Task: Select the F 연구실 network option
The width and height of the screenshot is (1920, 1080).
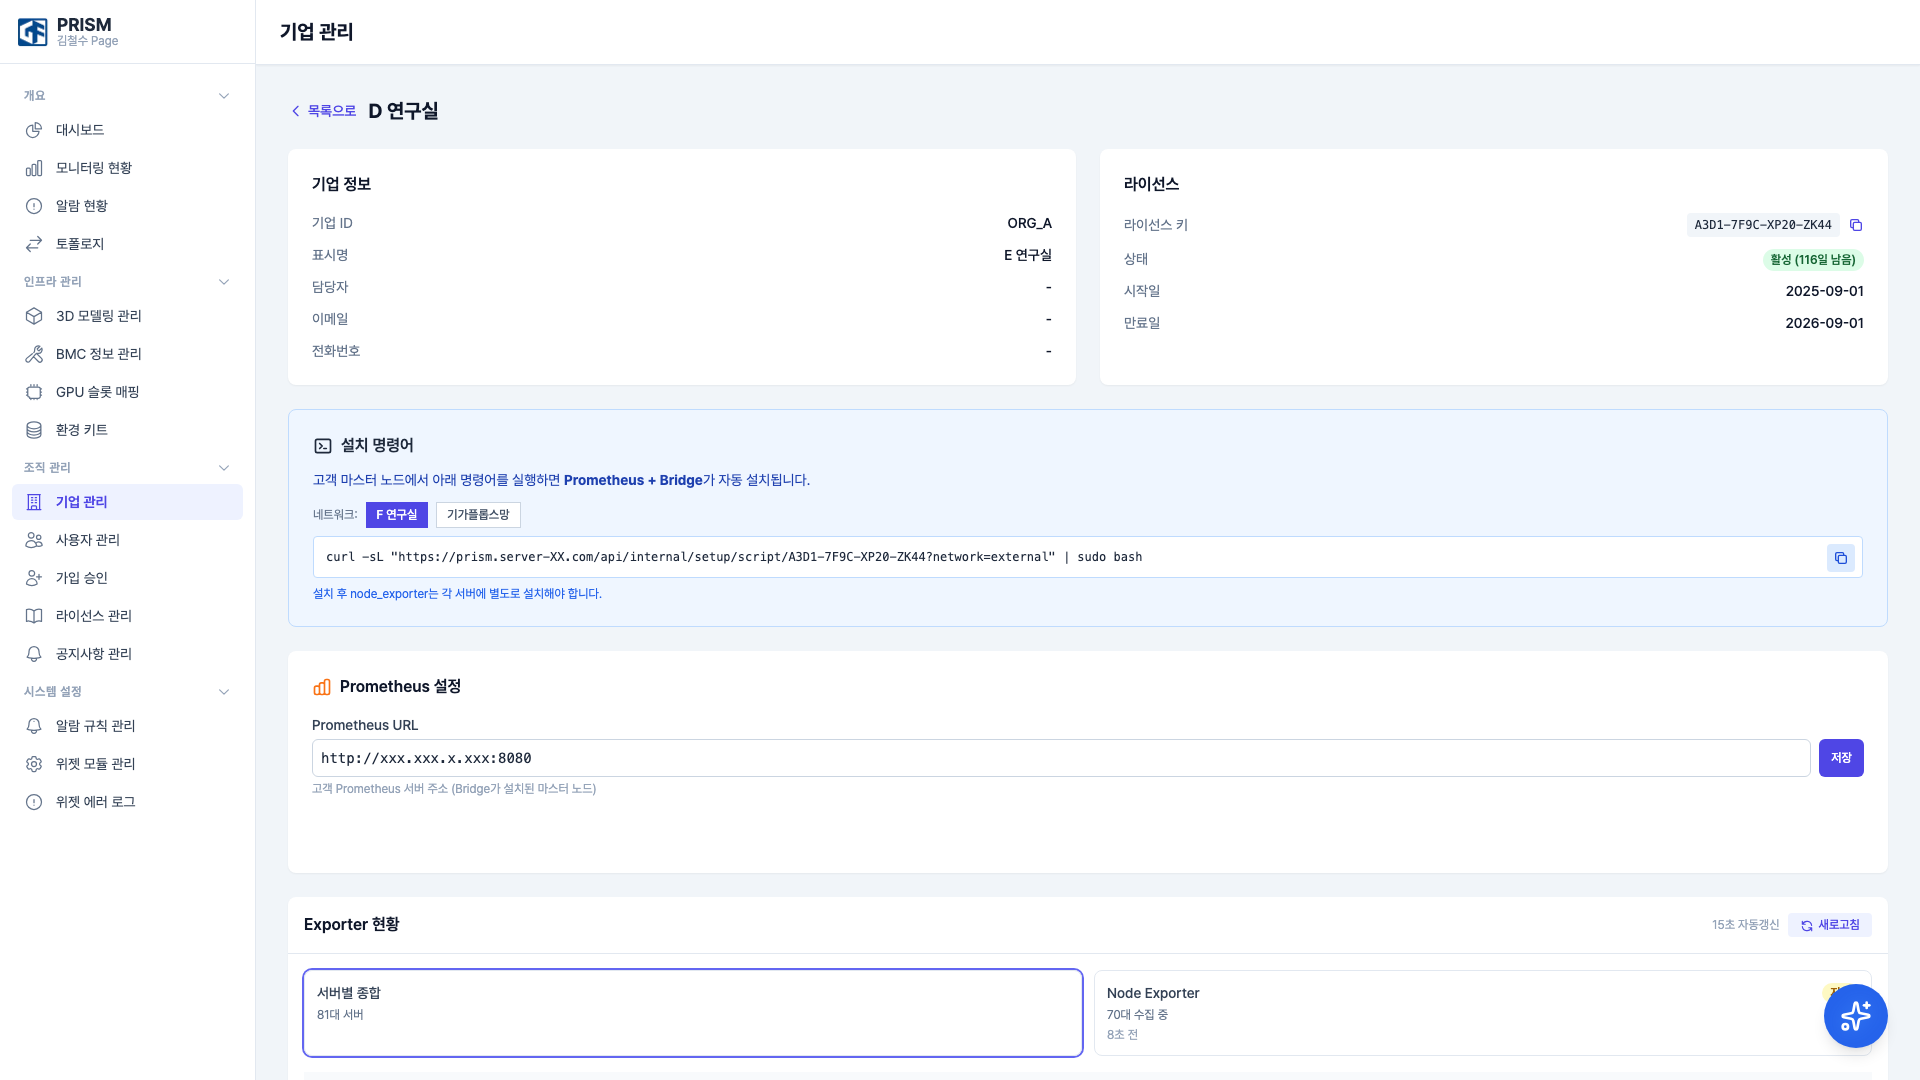Action: [397, 515]
